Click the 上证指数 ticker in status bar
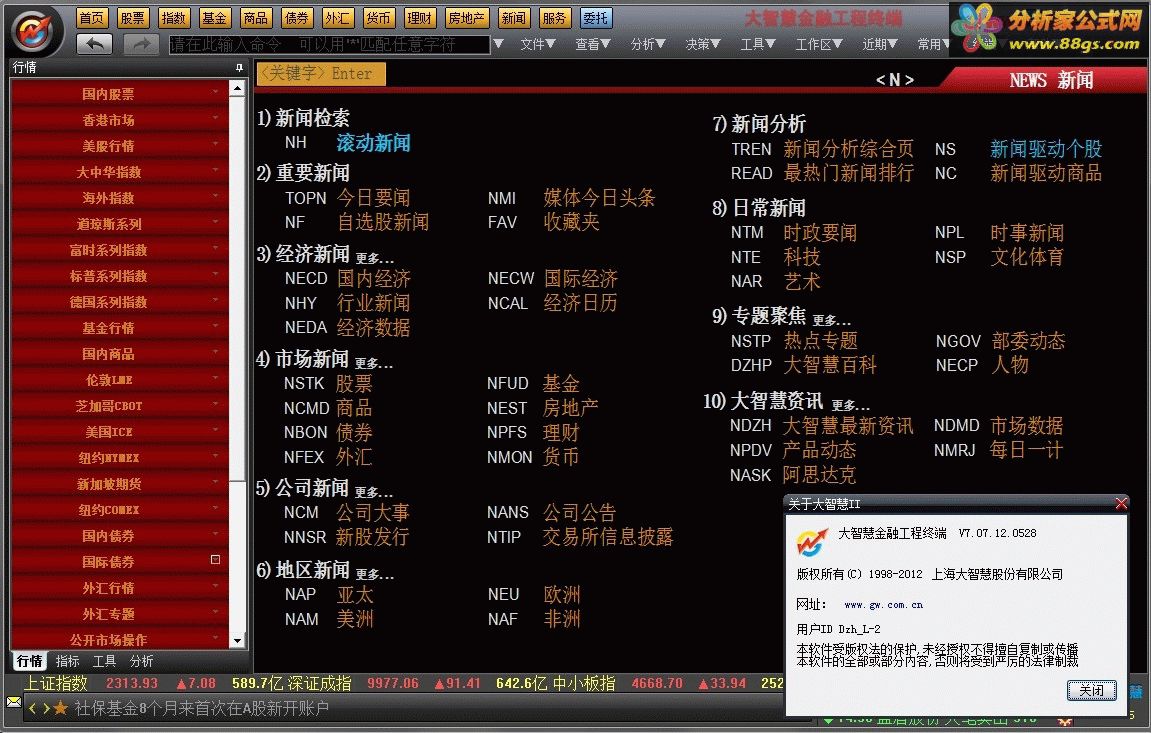Viewport: 1151px width, 733px height. click(x=57, y=683)
